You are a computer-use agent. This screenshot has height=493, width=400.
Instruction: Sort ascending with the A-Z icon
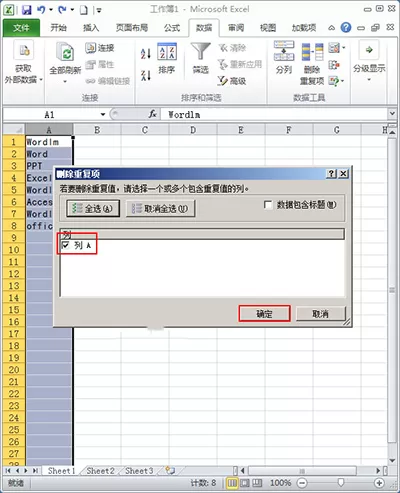point(146,54)
